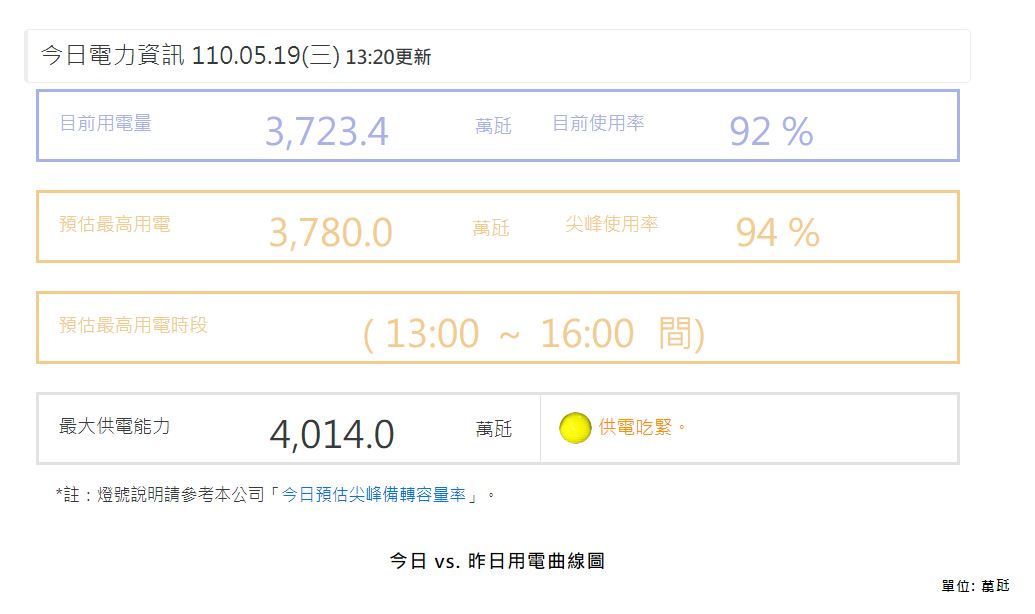Click the yellow supply status light icon
The image size is (1035, 614).
[x=575, y=429]
